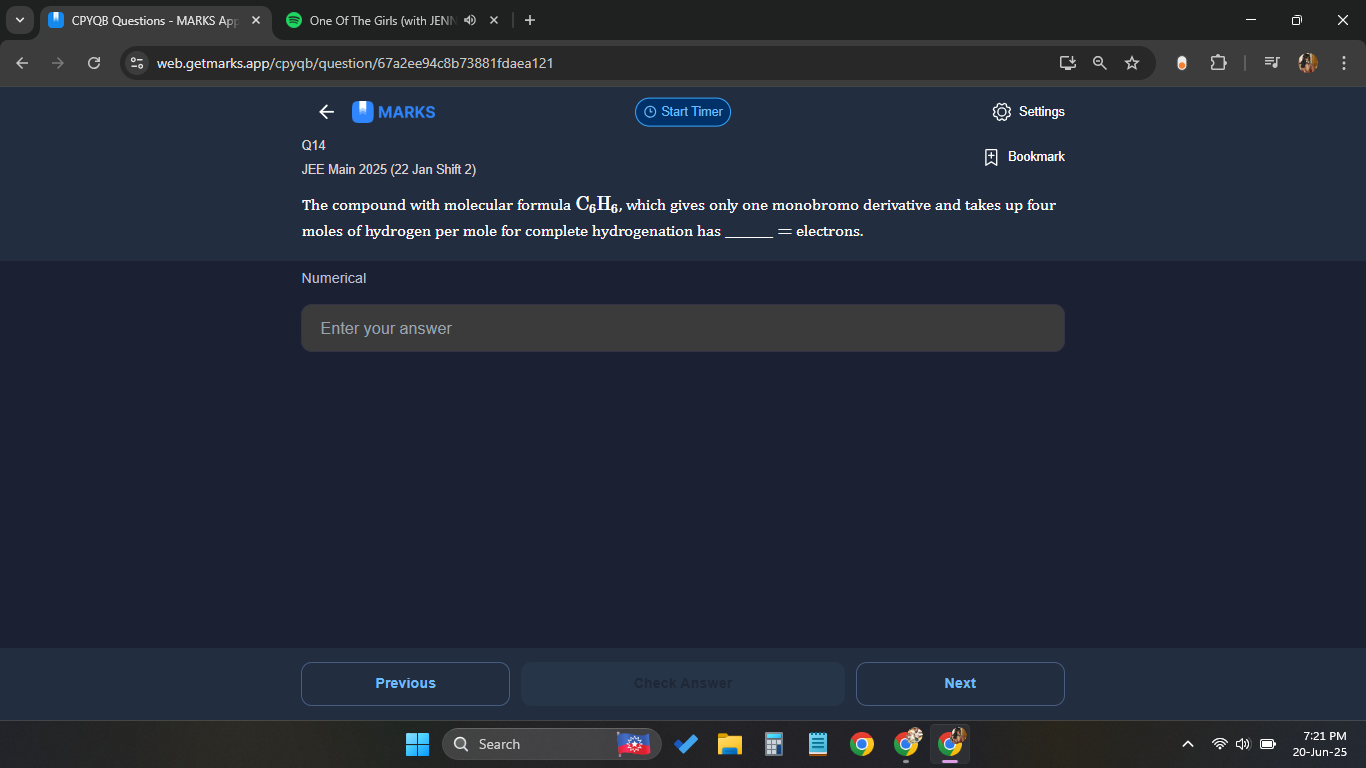The image size is (1366, 768).
Task: Open the Chrome profile avatar
Action: pyautogui.click(x=1308, y=63)
